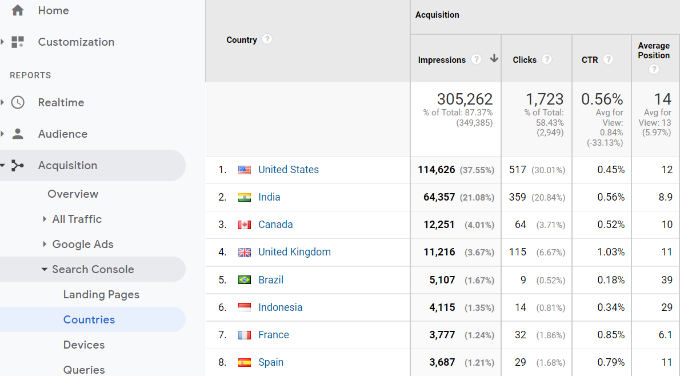Expand the Google Ads submenu arrow
The image size is (680, 376).
click(44, 244)
